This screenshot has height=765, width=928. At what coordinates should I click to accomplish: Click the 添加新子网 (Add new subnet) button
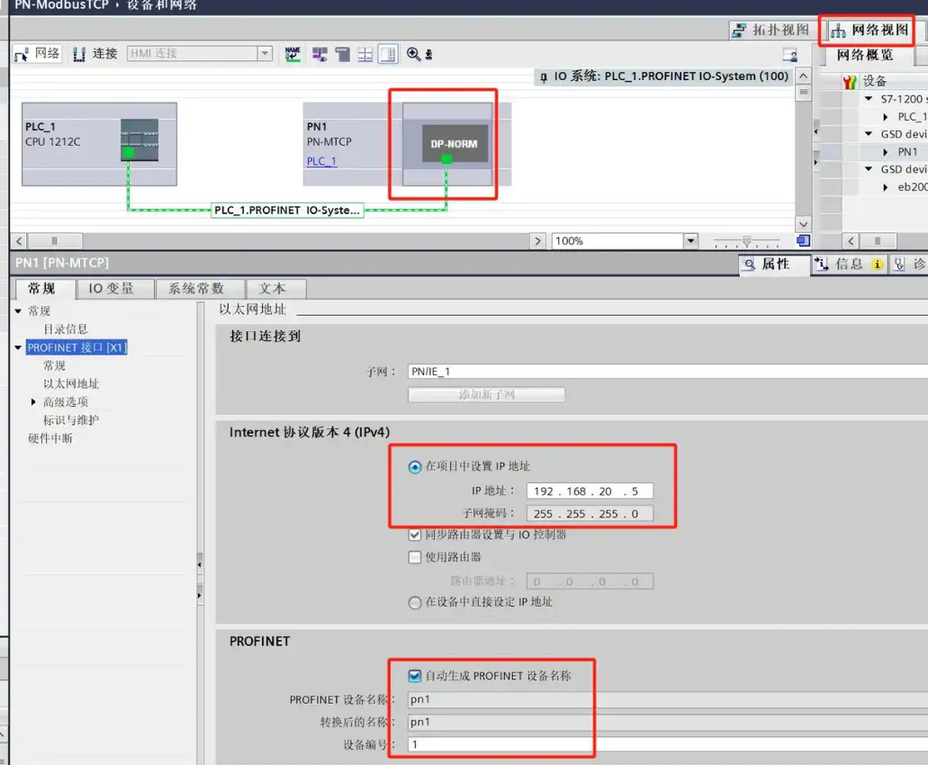[x=486, y=395]
